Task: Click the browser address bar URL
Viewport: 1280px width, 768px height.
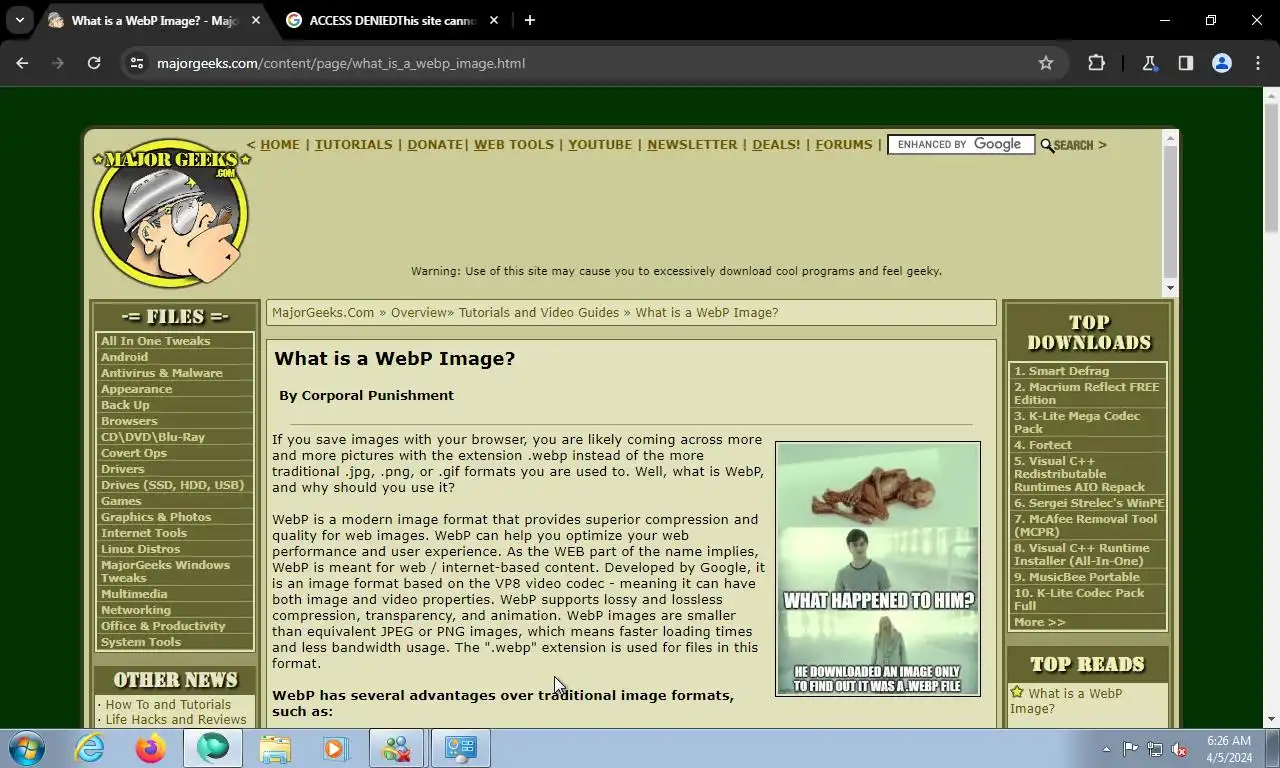Action: pyautogui.click(x=341, y=63)
